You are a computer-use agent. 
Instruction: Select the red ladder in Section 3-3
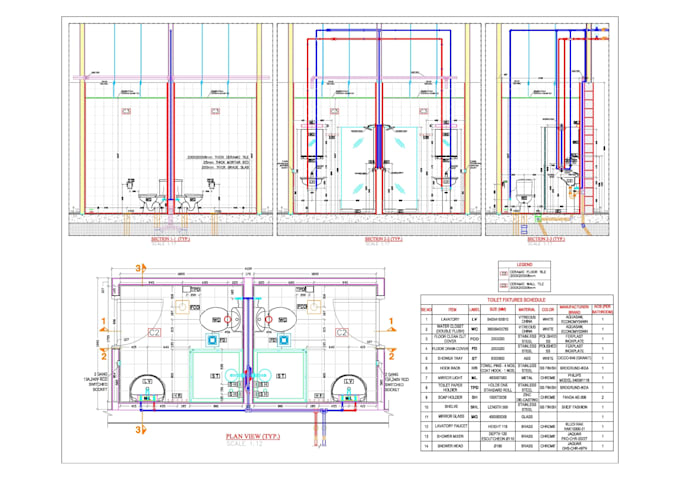pos(588,147)
